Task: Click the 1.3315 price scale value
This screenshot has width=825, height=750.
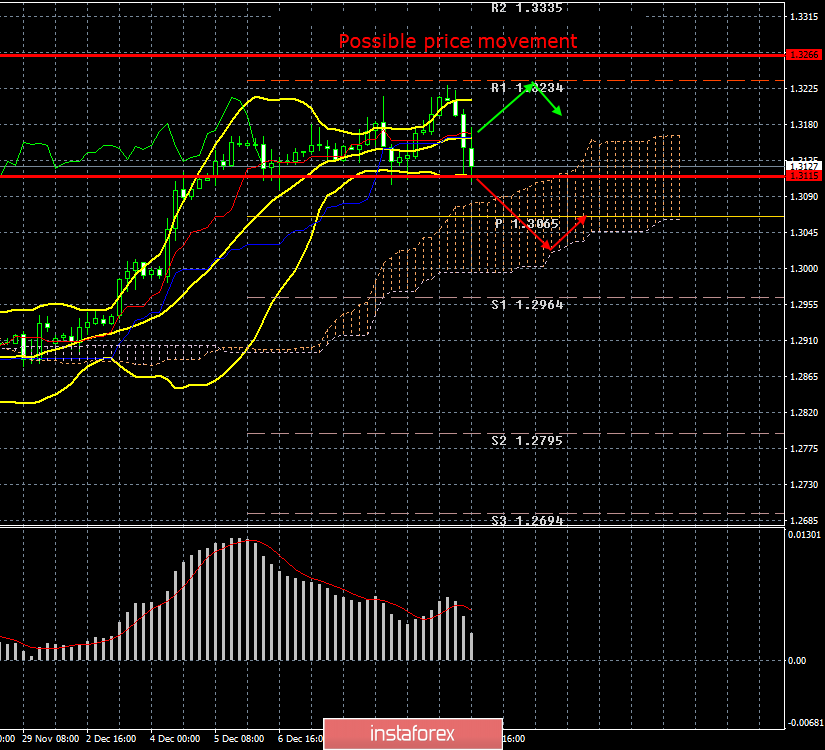Action: click(x=804, y=17)
